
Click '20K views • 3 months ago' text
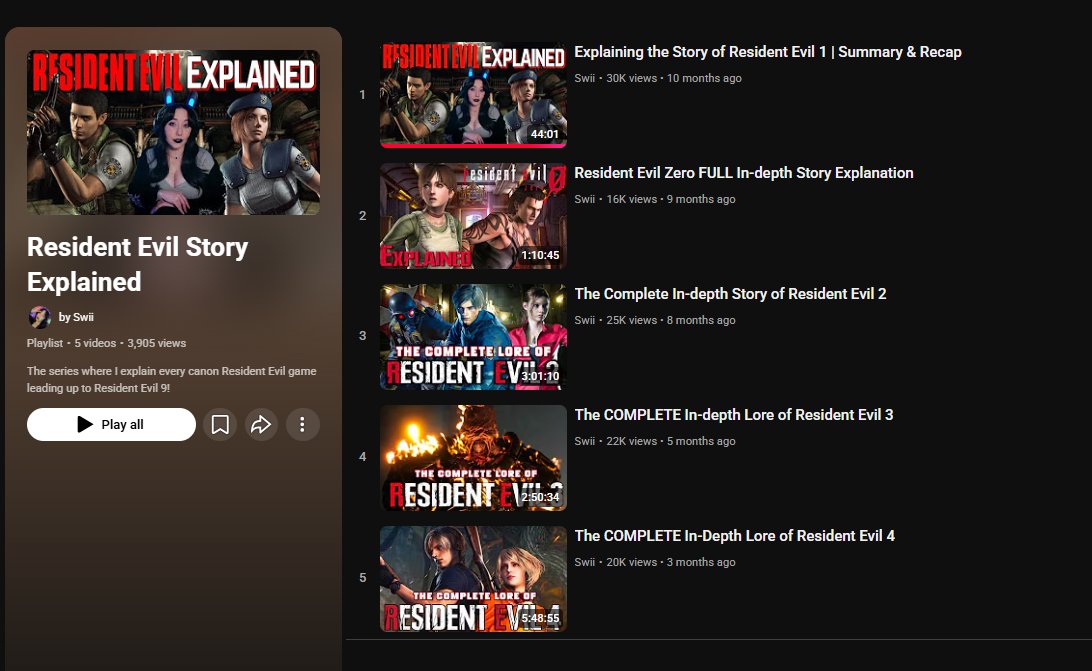tap(671, 562)
